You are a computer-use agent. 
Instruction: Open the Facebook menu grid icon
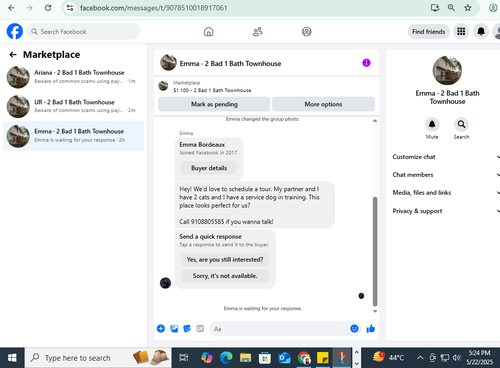point(461,31)
